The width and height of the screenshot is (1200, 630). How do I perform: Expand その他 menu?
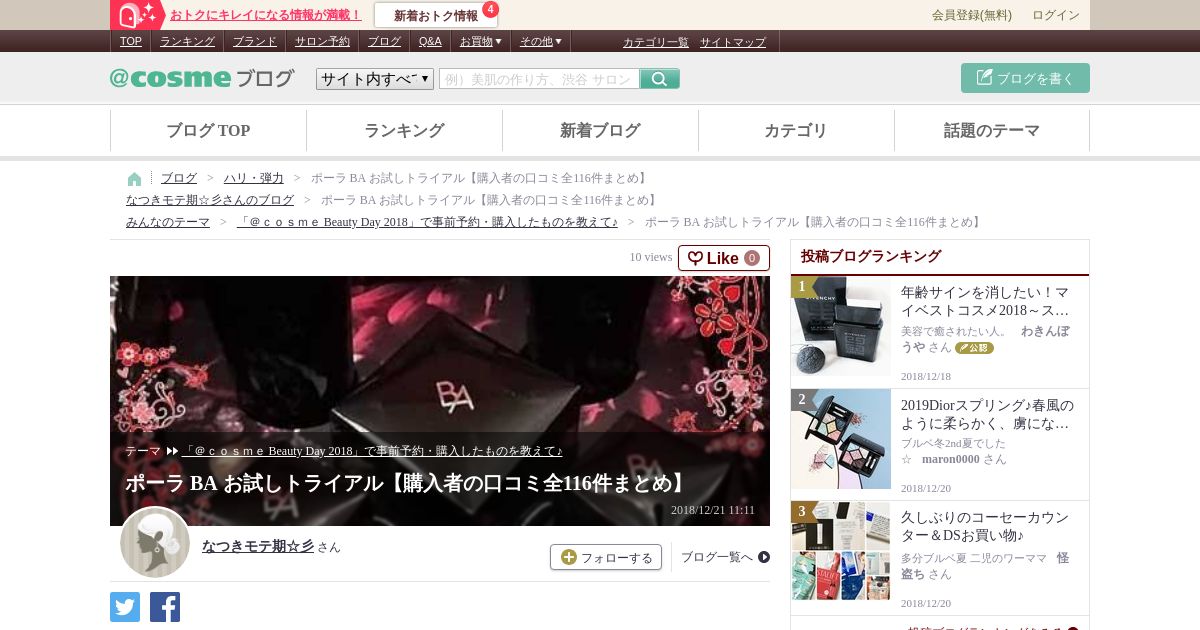541,41
